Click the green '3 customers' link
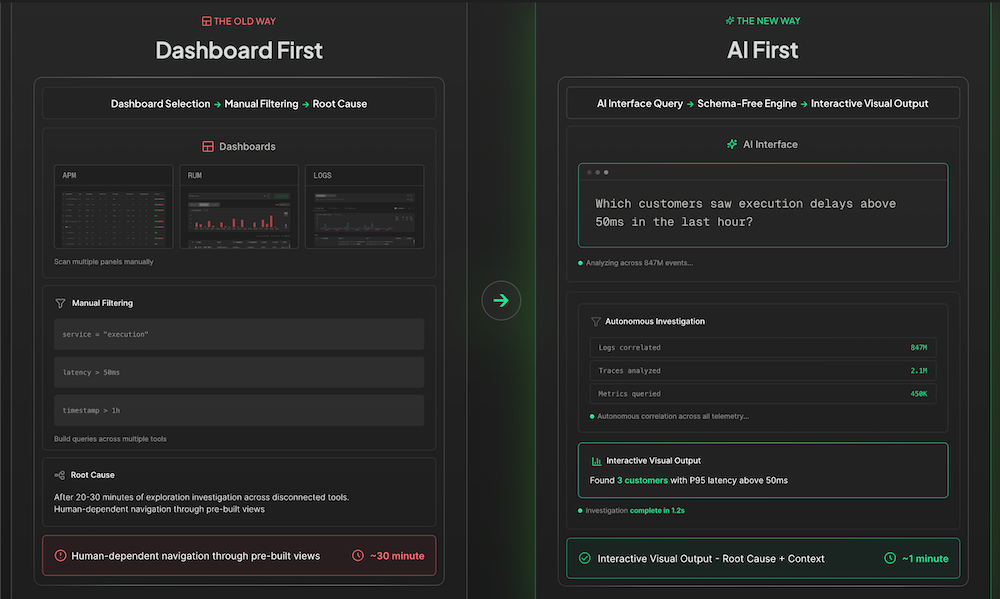 (x=642, y=480)
